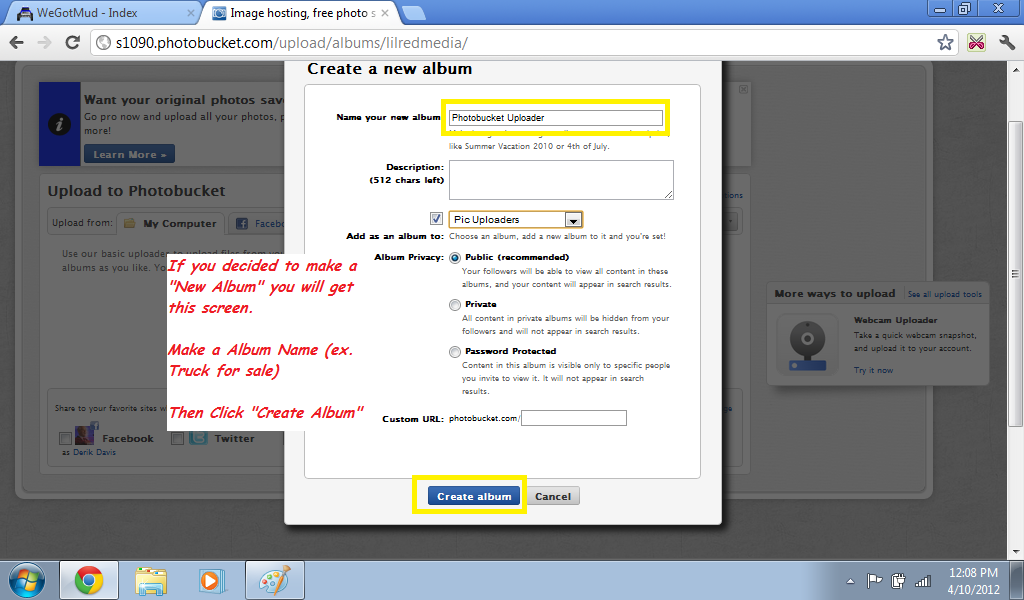
Task: Open Chrome from the taskbar
Action: [x=89, y=579]
